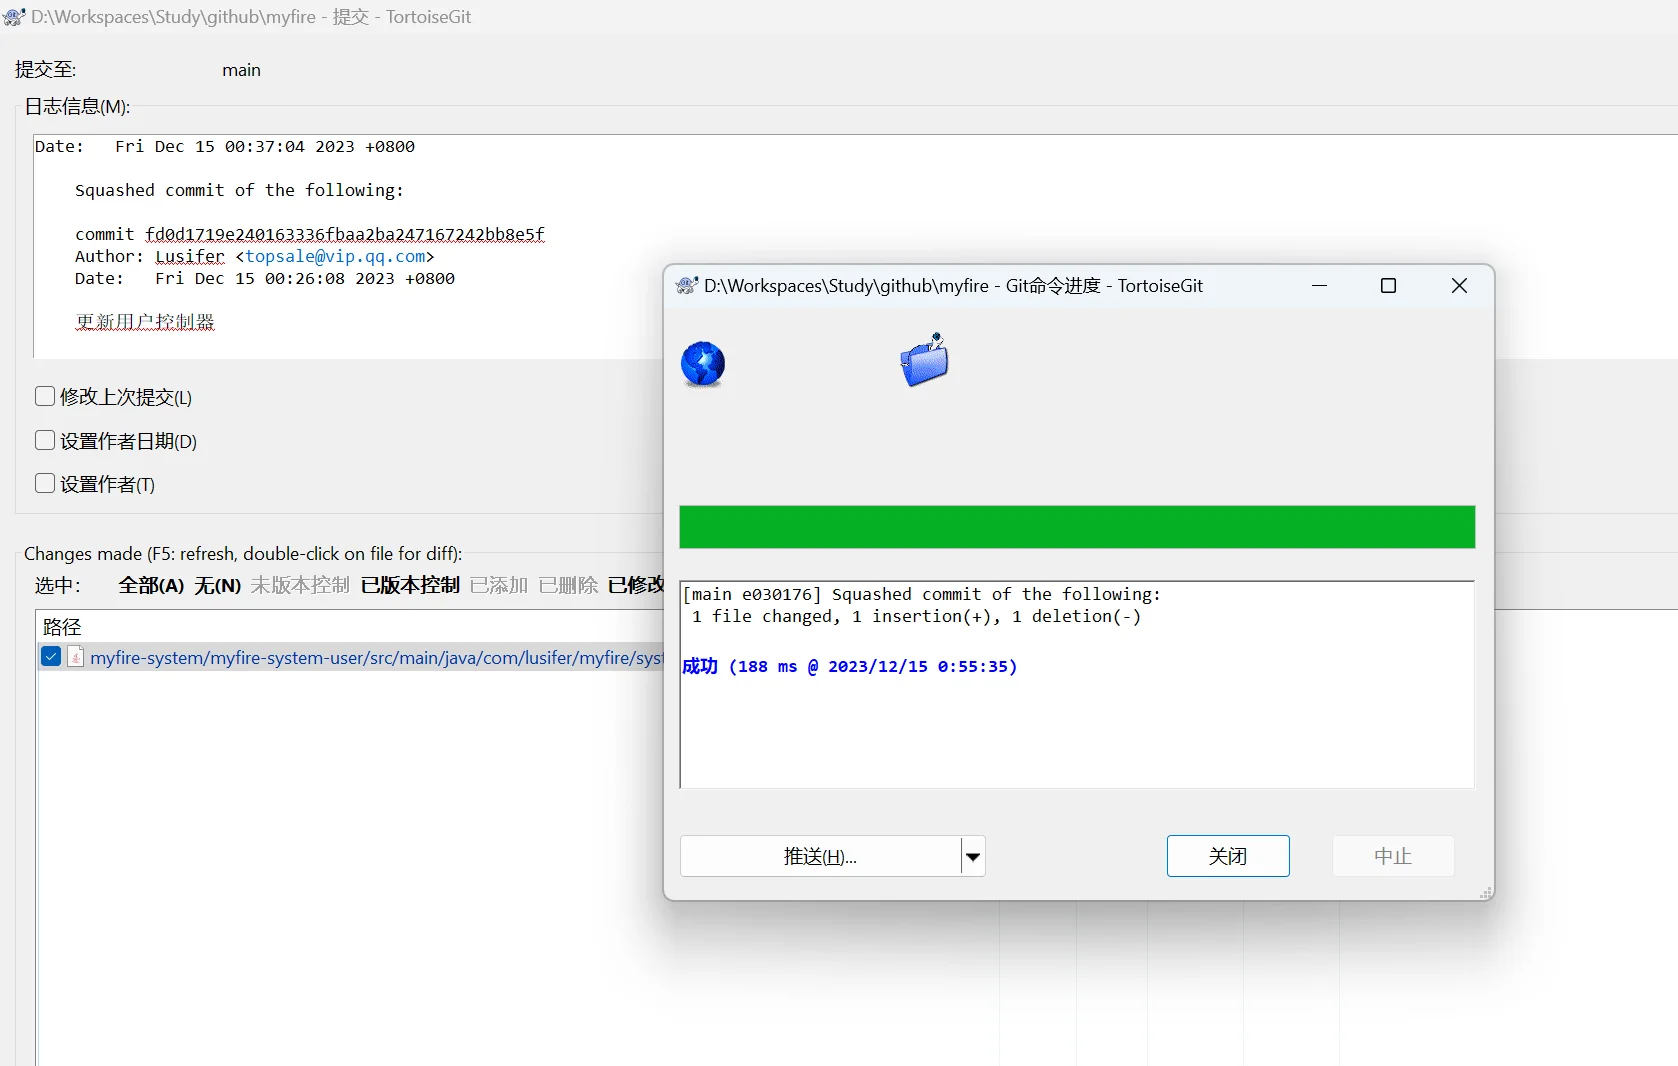Click the blue folder animation icon
The width and height of the screenshot is (1678, 1066).
click(924, 360)
